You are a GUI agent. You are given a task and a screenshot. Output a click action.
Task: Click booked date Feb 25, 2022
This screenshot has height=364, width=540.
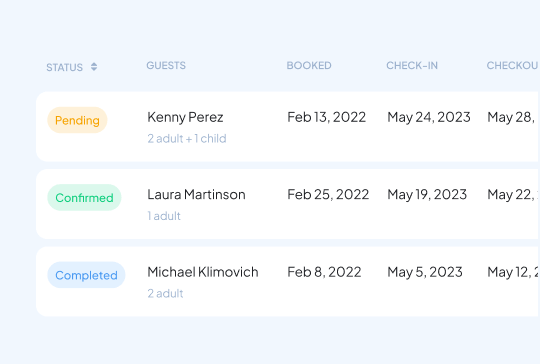coord(328,195)
